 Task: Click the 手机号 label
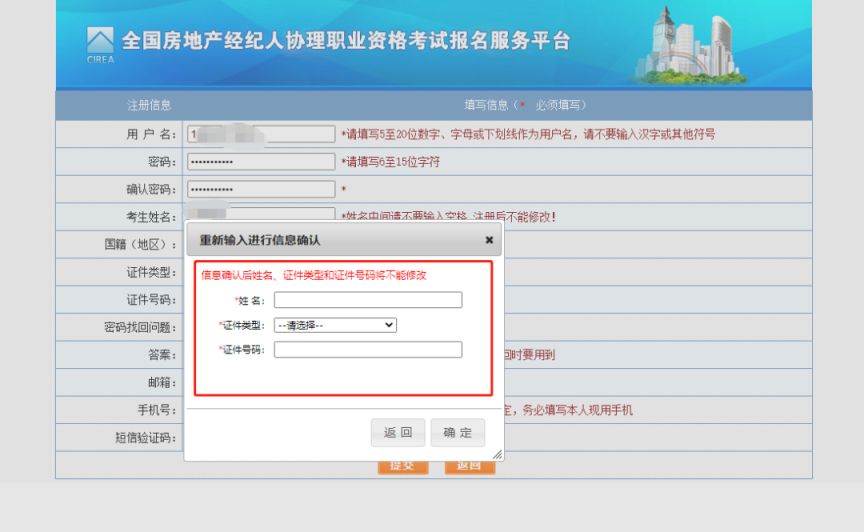156,410
